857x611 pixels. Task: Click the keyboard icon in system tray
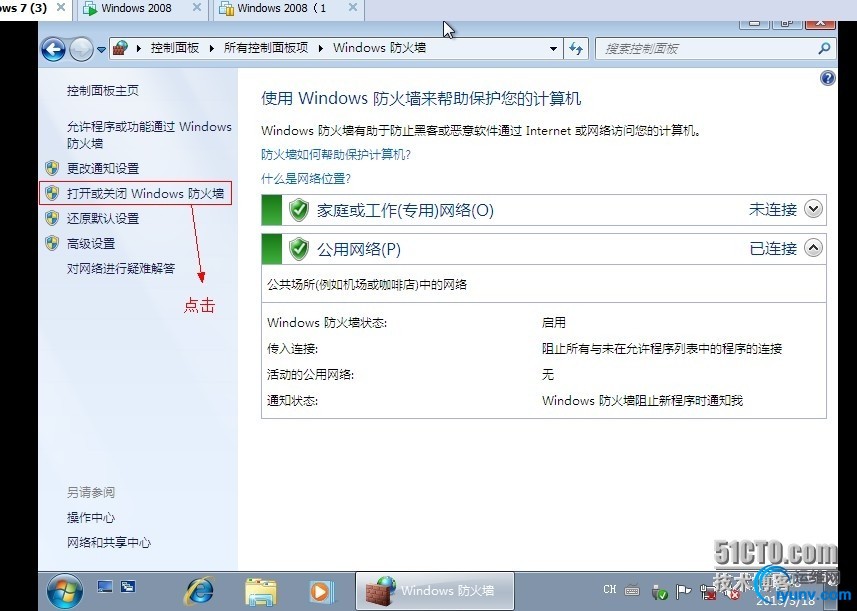tap(632, 590)
